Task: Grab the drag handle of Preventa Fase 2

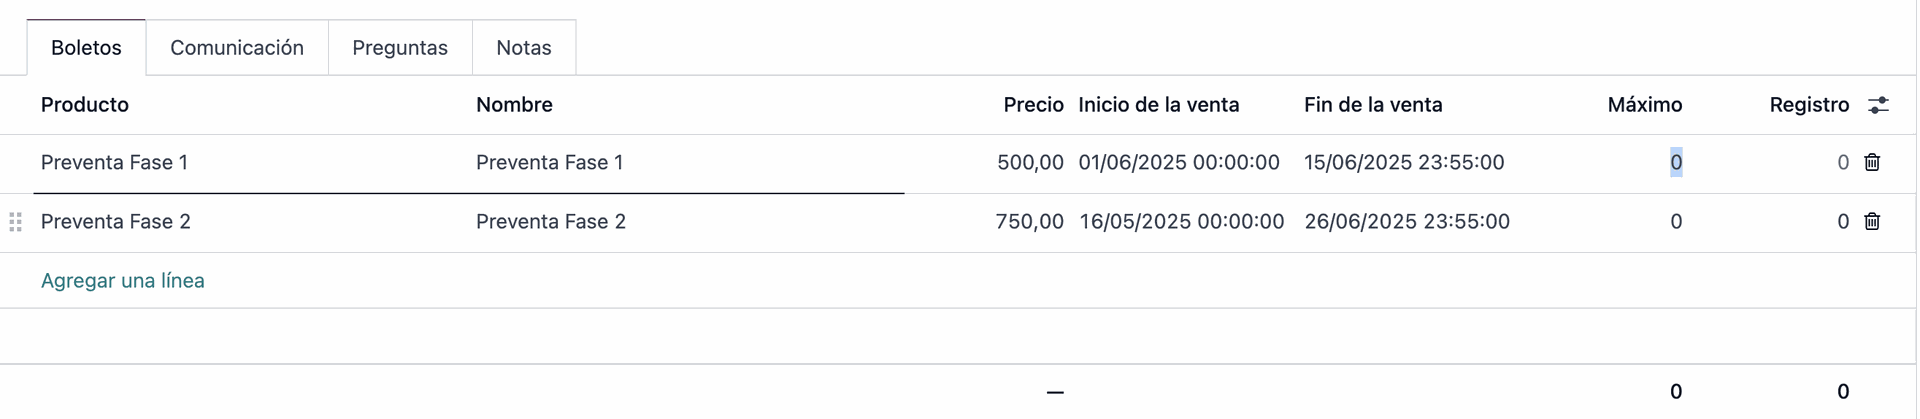Action: point(15,222)
